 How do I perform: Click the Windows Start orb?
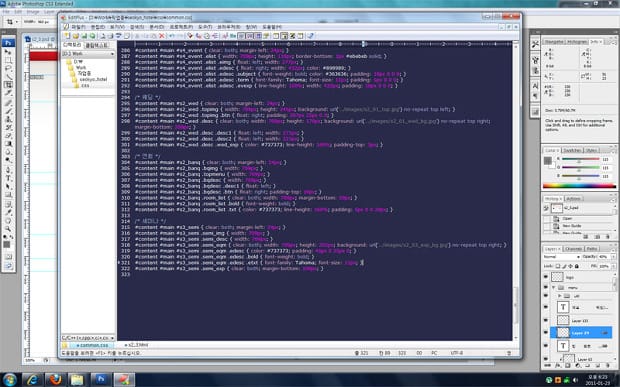pos(9,380)
